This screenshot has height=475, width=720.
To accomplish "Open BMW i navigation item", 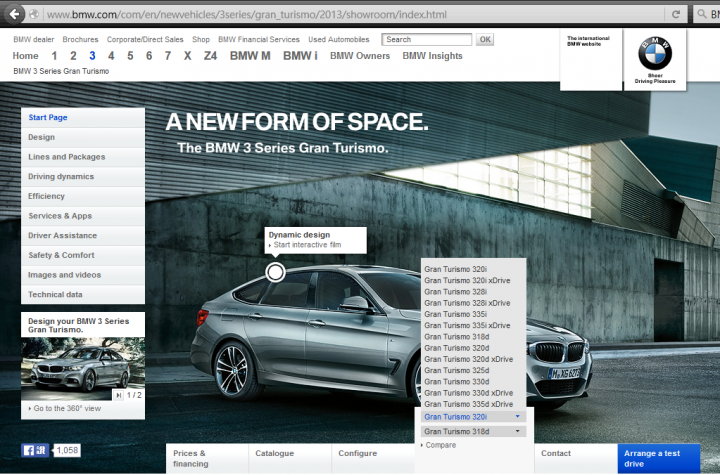I will pos(300,56).
